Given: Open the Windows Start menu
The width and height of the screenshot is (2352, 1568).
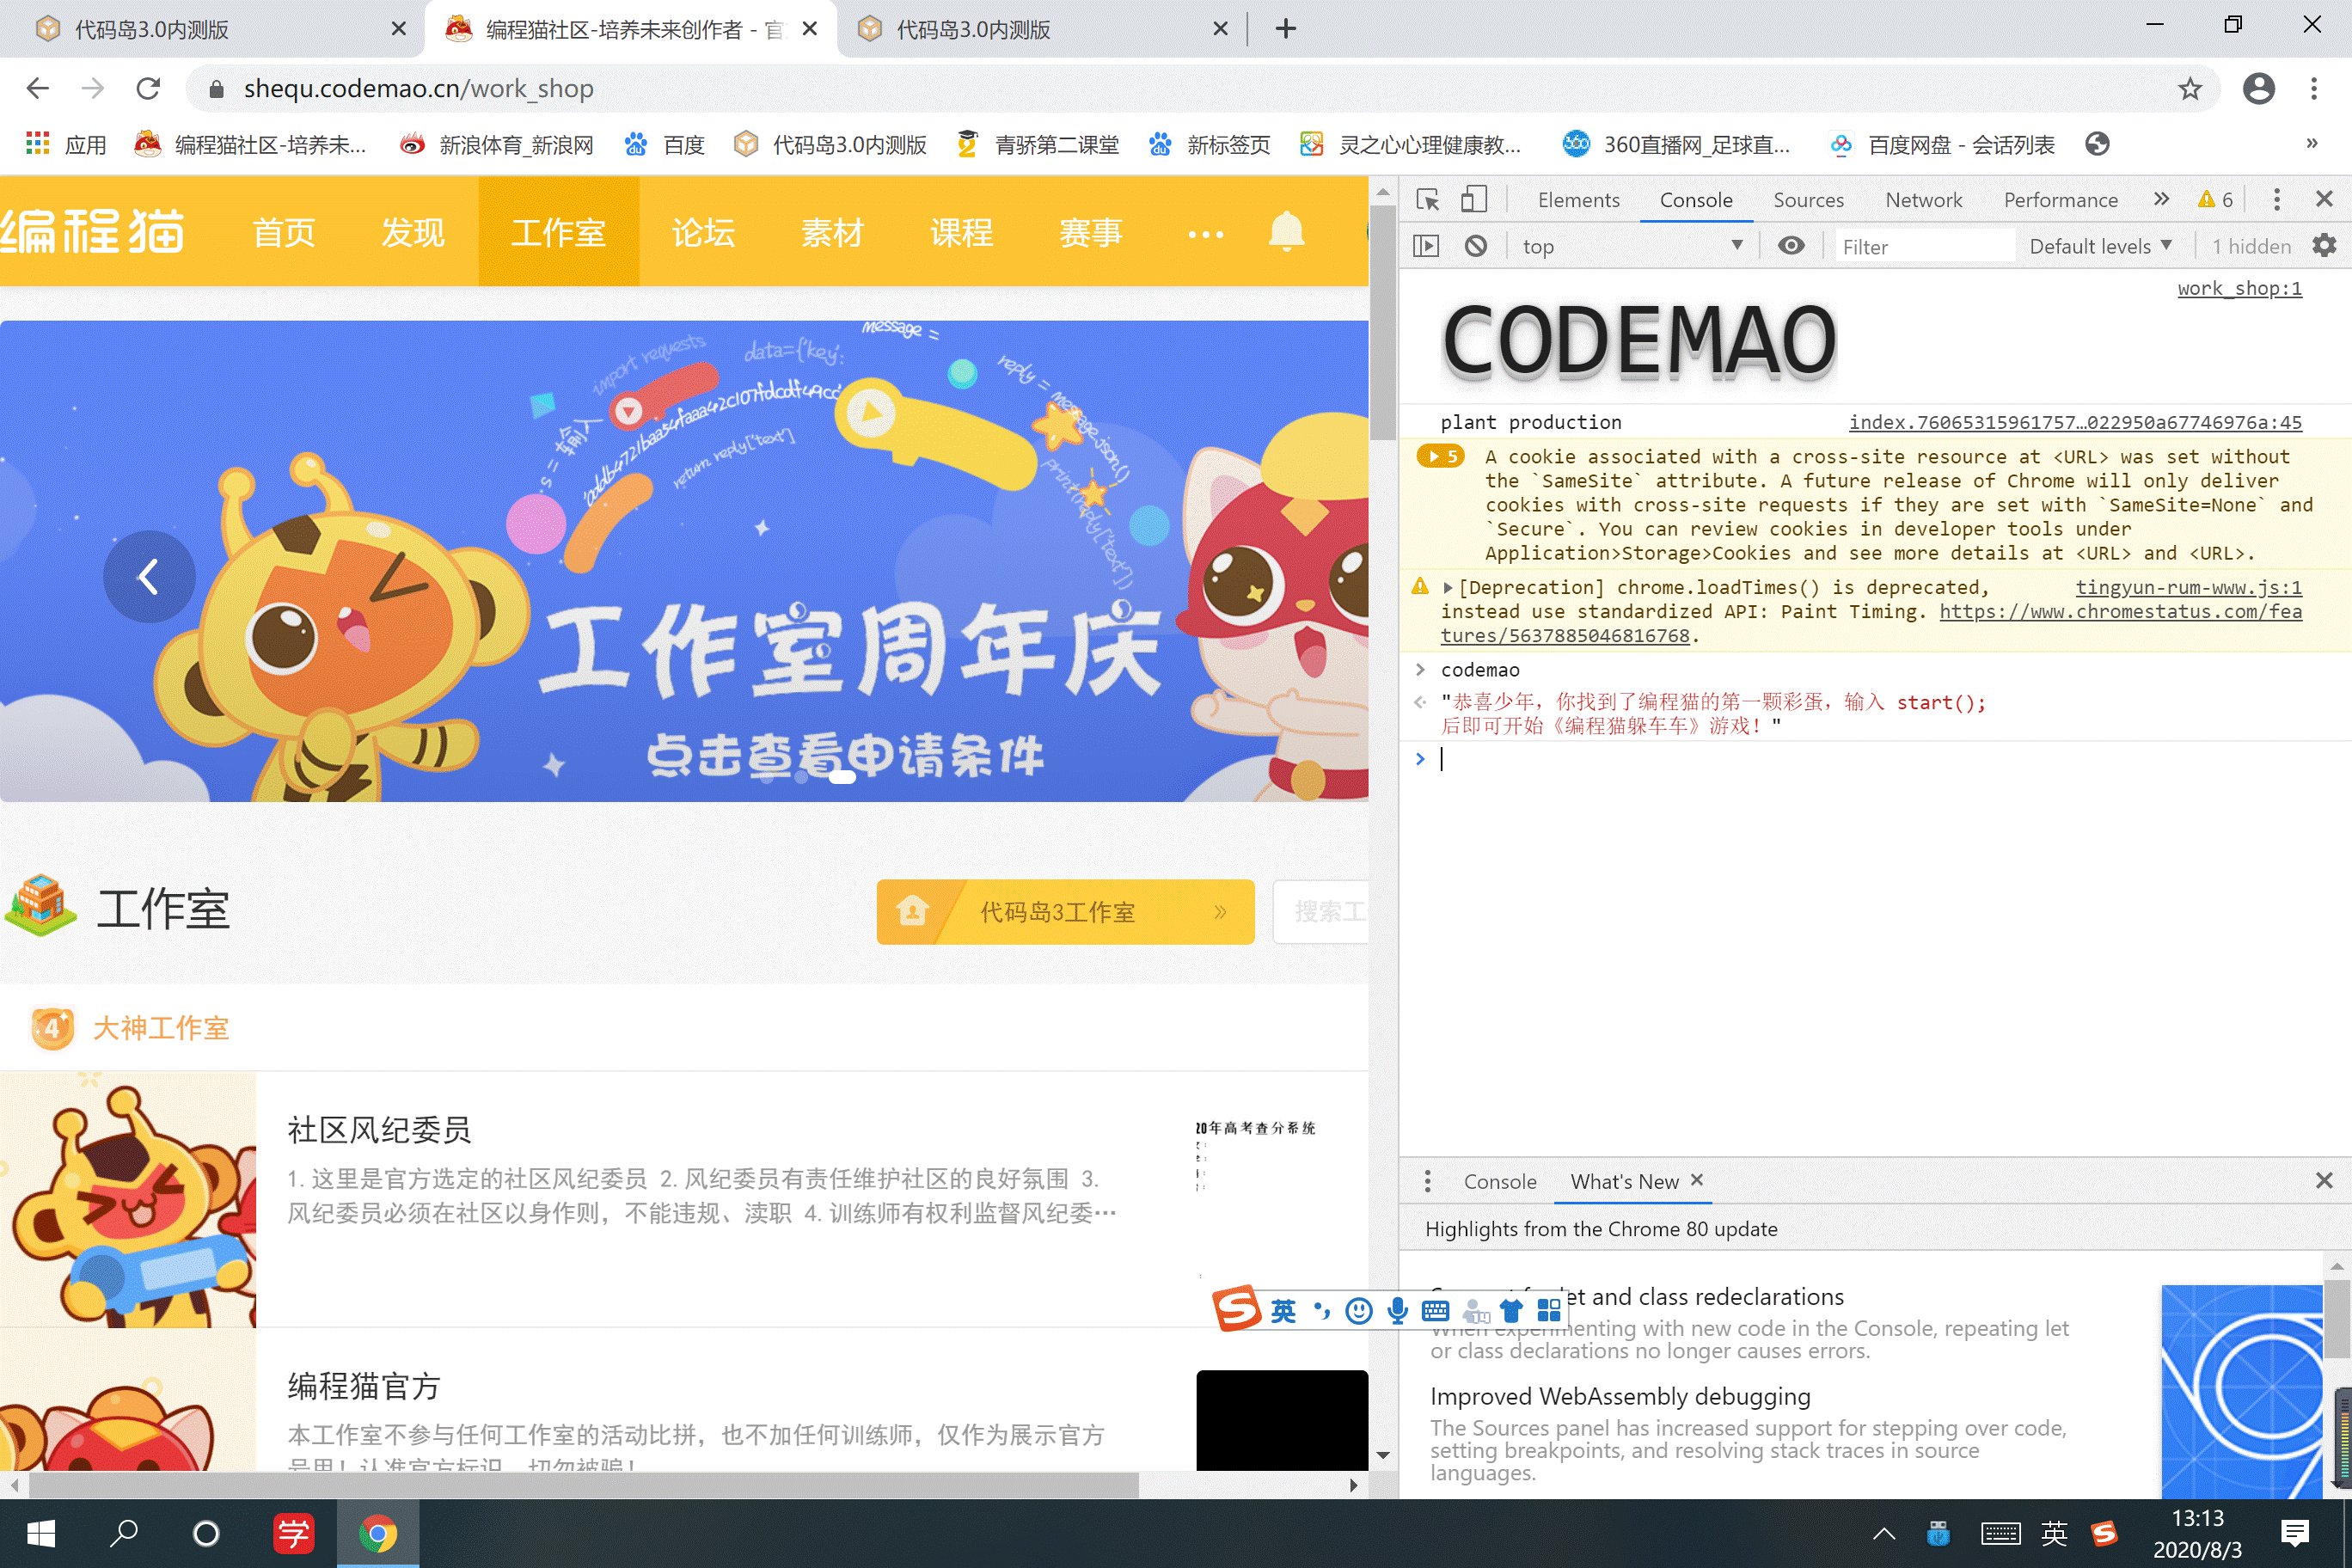Looking at the screenshot, I should click(x=41, y=1533).
